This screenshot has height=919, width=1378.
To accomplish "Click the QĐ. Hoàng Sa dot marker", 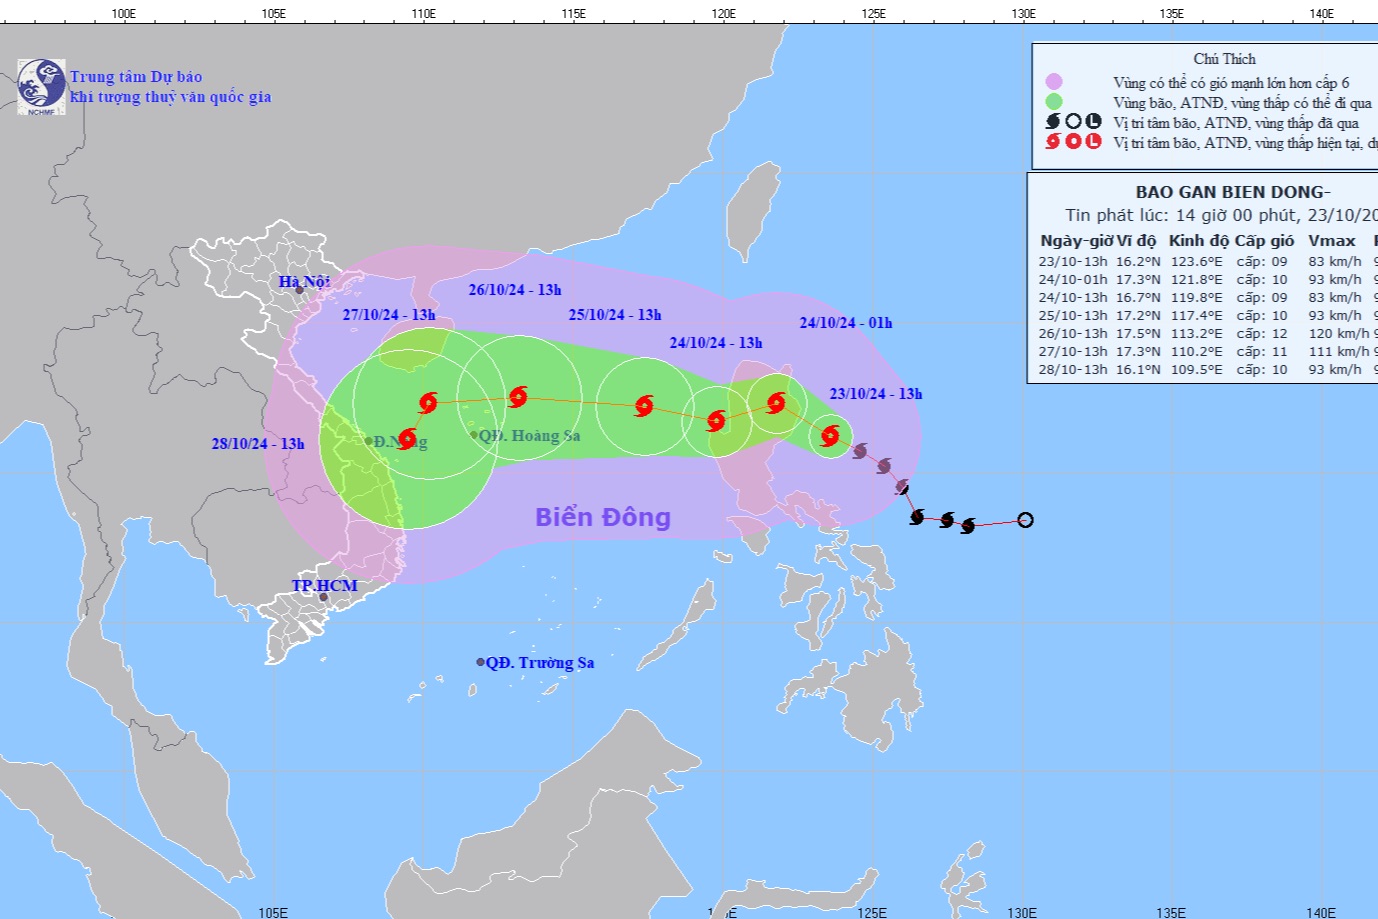I will (474, 434).
